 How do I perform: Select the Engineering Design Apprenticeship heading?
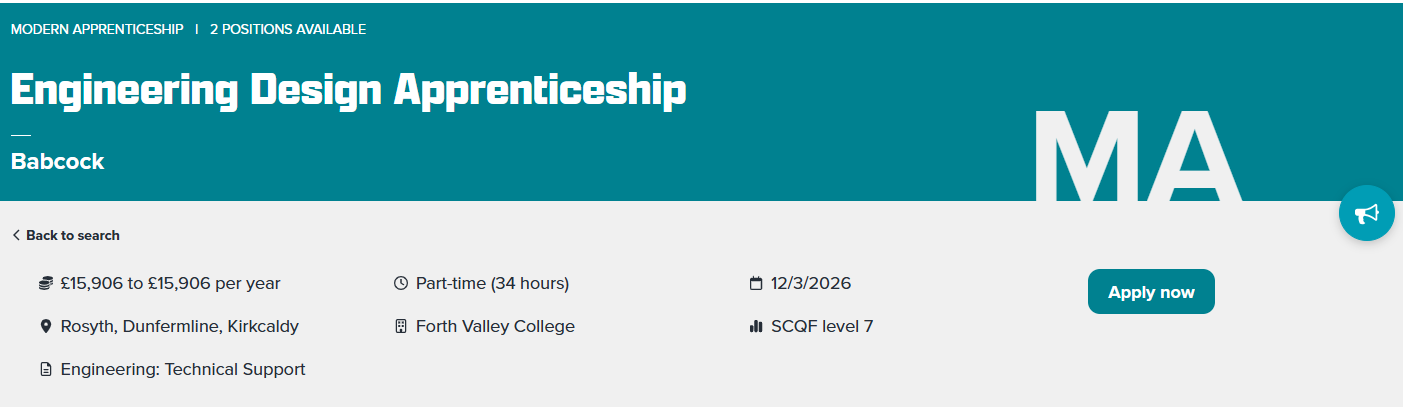(348, 90)
